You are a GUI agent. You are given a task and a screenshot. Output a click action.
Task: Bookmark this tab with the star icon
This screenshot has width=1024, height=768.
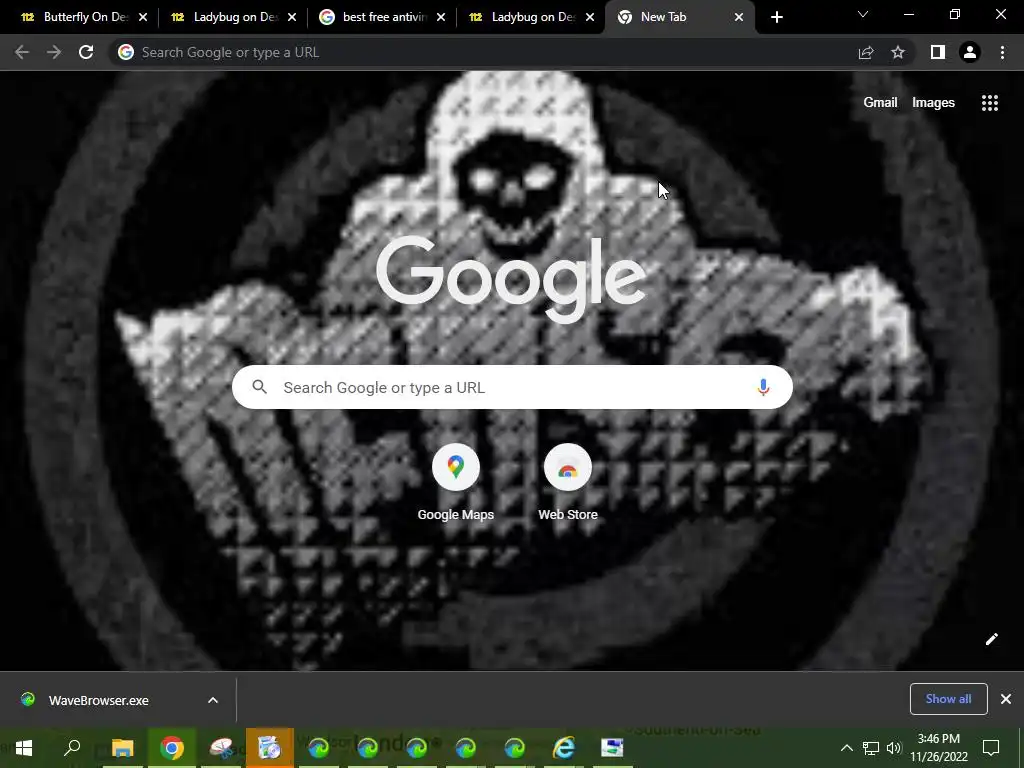click(x=898, y=52)
